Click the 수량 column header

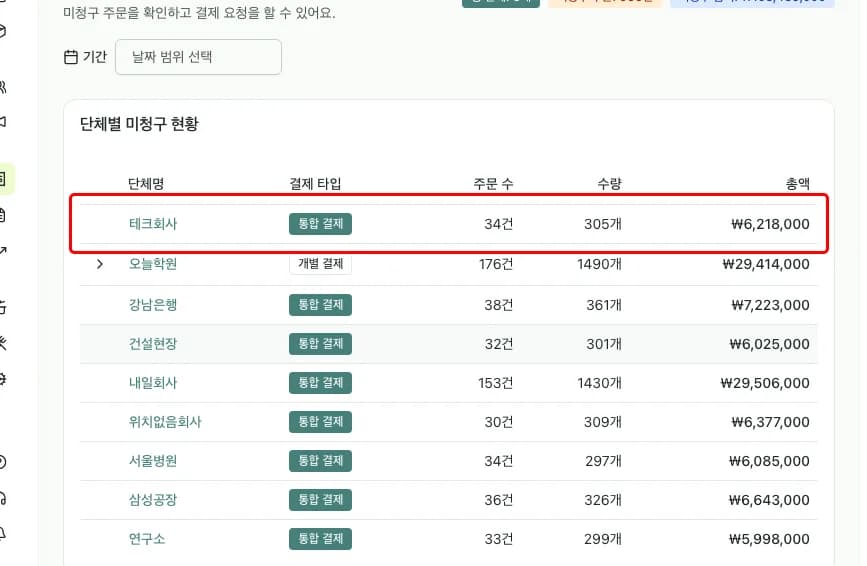tap(609, 184)
